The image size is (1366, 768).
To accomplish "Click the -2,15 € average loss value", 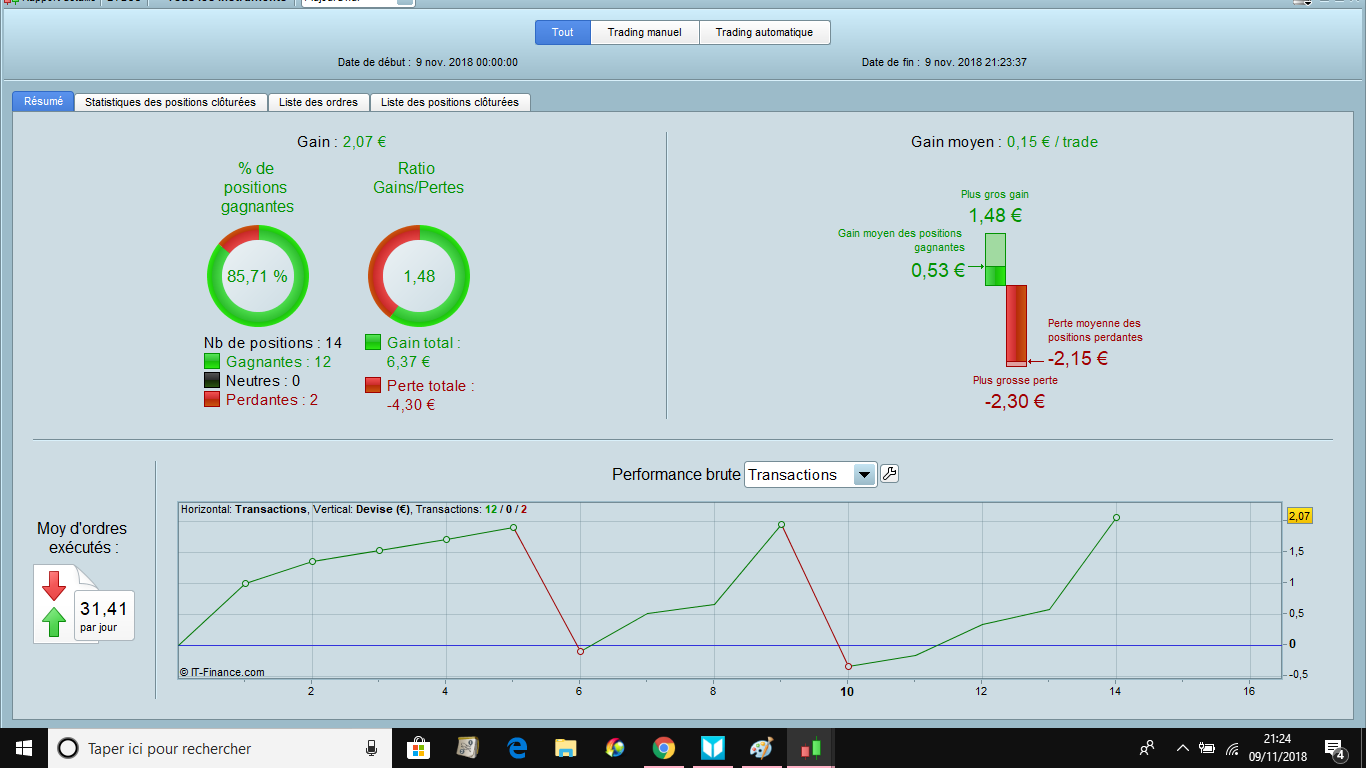I will point(1078,359).
